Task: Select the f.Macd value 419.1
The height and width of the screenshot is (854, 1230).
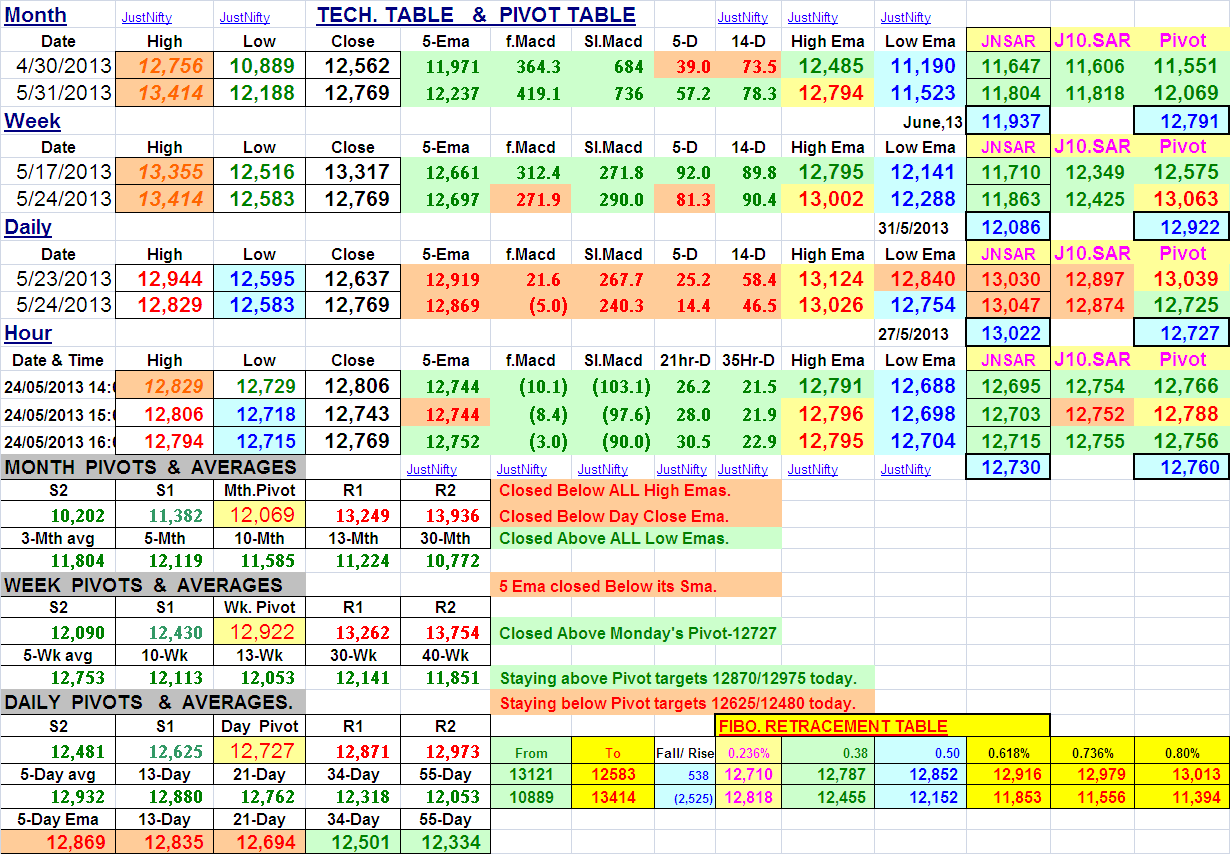Action: click(531, 93)
